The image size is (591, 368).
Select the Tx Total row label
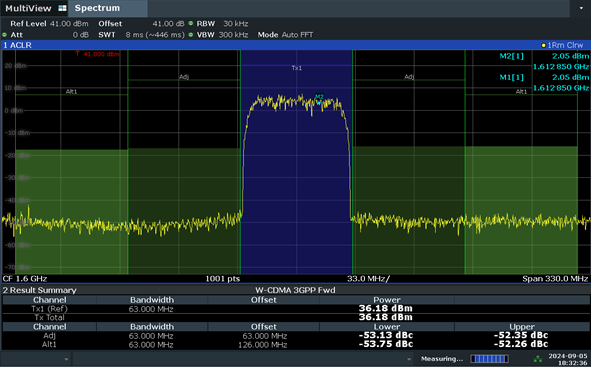pyautogui.click(x=49, y=317)
